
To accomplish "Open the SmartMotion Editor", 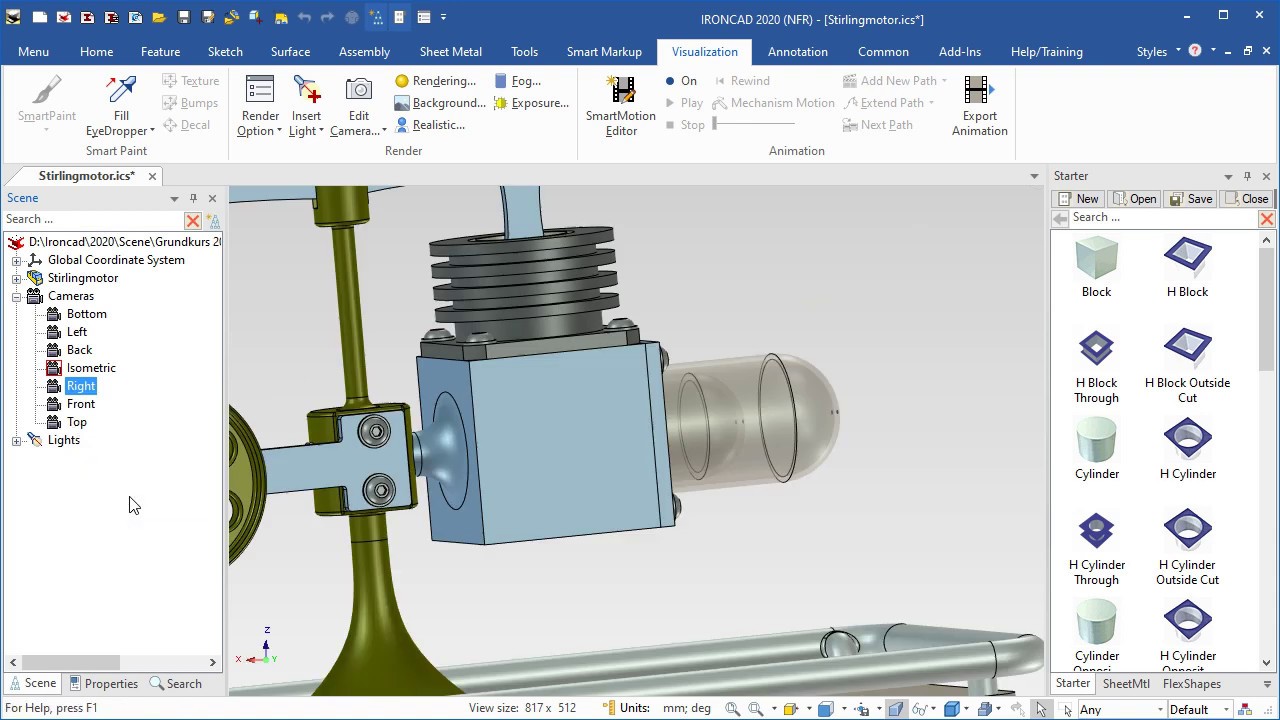I will tap(621, 105).
